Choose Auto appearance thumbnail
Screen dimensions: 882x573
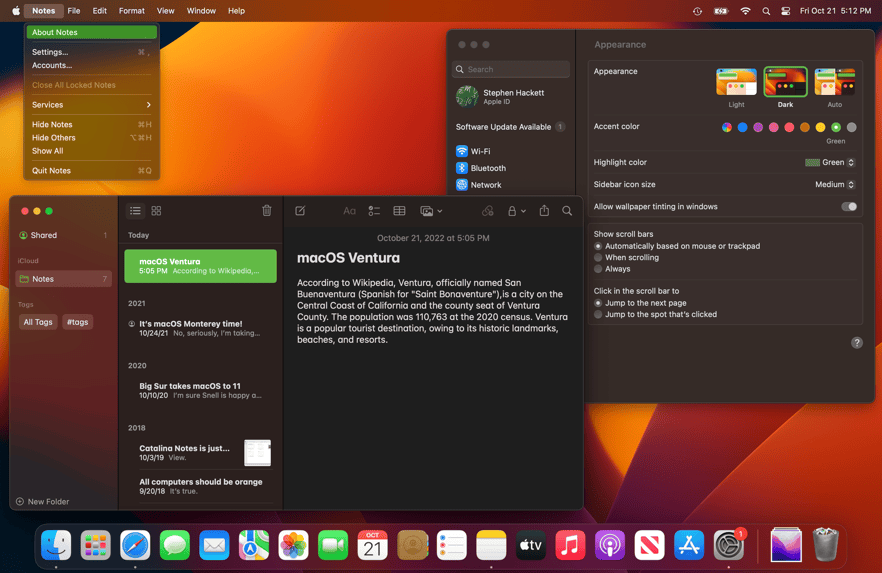835,82
